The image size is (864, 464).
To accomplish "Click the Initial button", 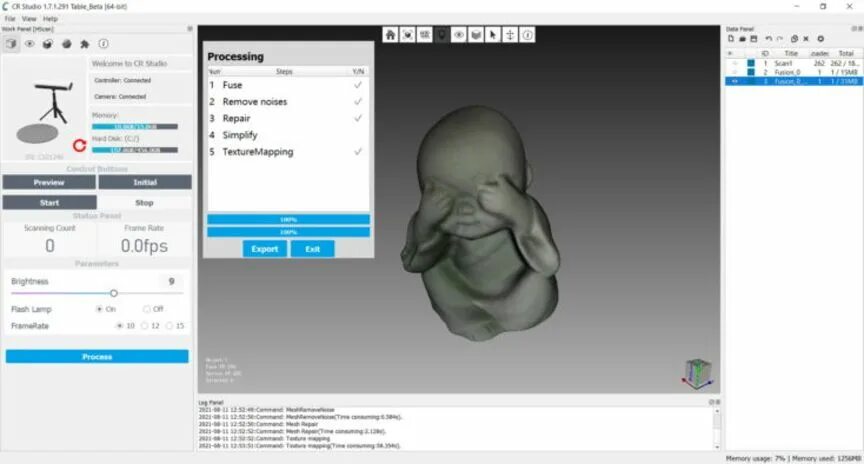I will tap(145, 182).
